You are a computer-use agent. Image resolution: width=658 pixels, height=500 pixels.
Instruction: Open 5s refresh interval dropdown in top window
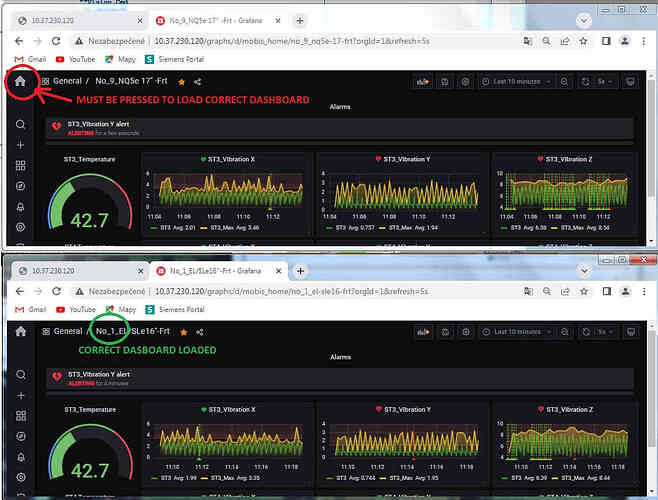pos(605,82)
